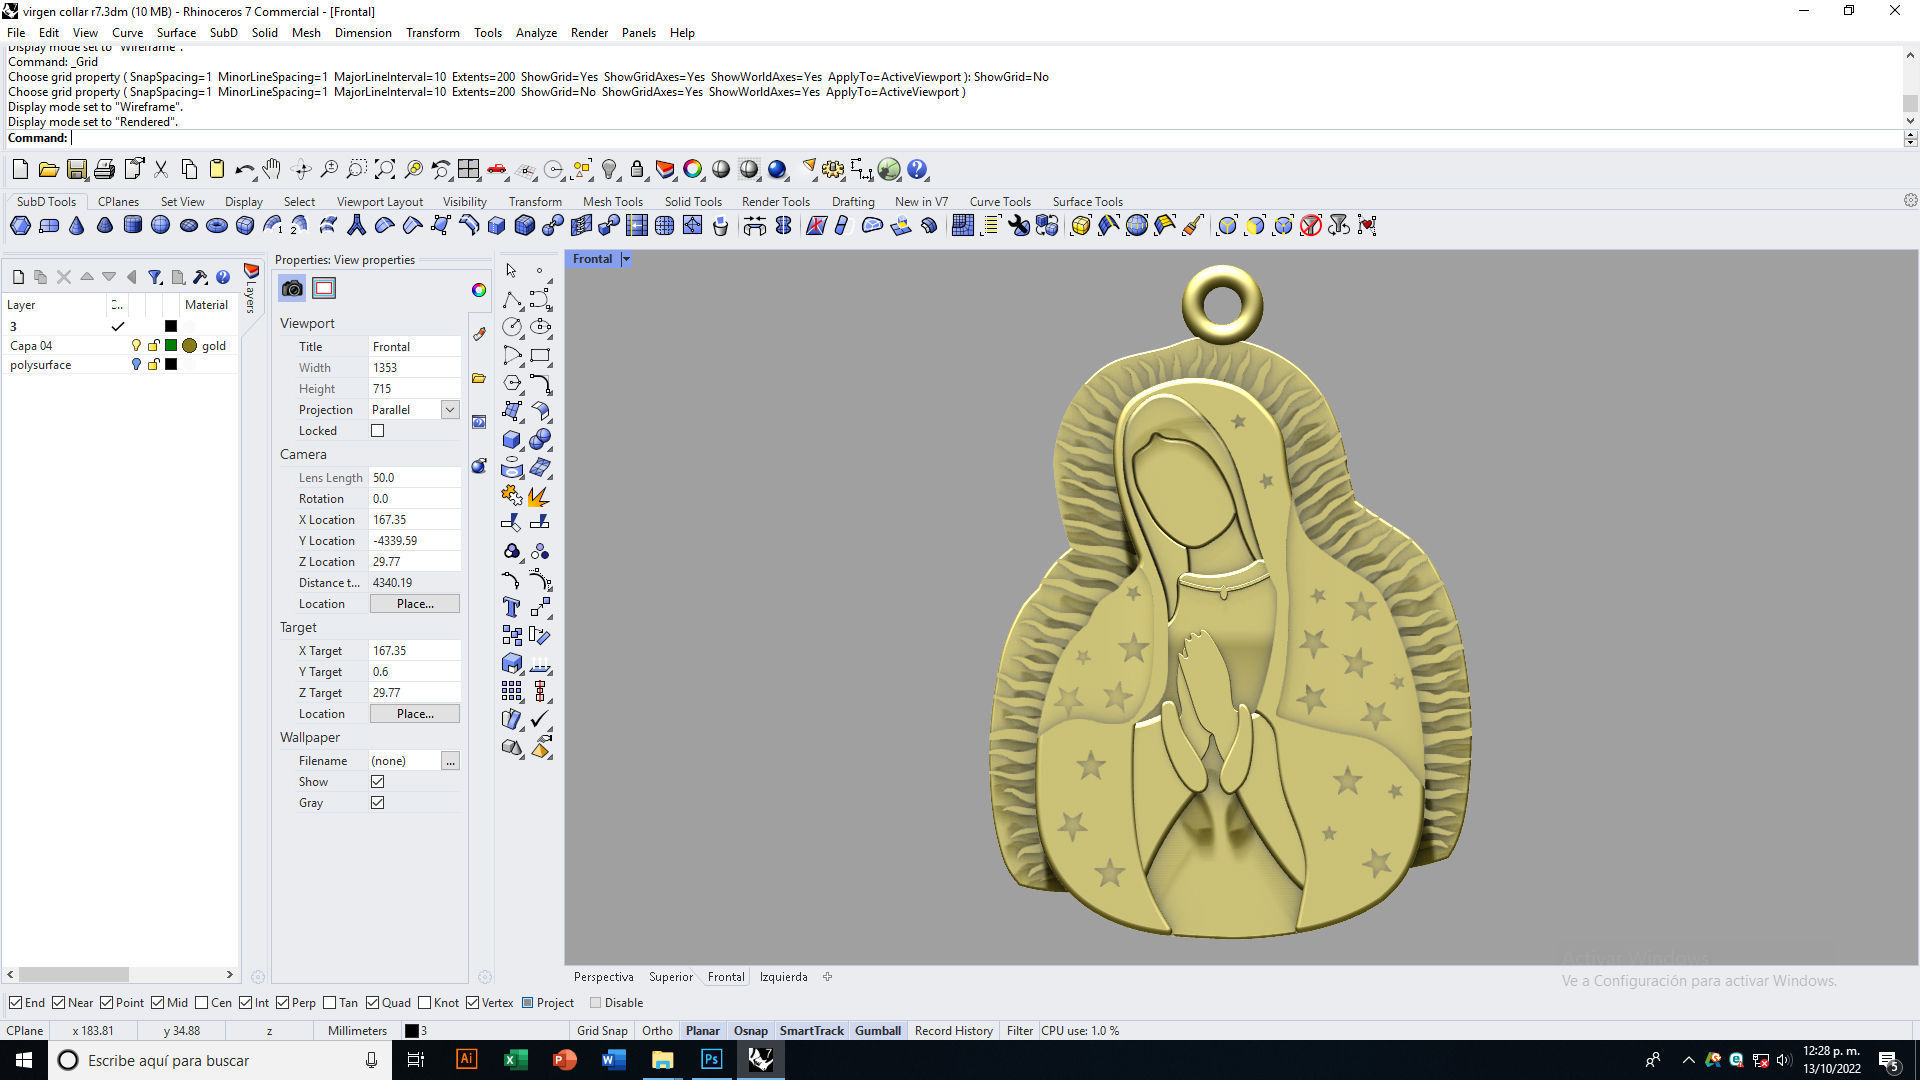Click the green color swatch of Capa 04
Viewport: 1920px width, 1080px height.
click(171, 346)
